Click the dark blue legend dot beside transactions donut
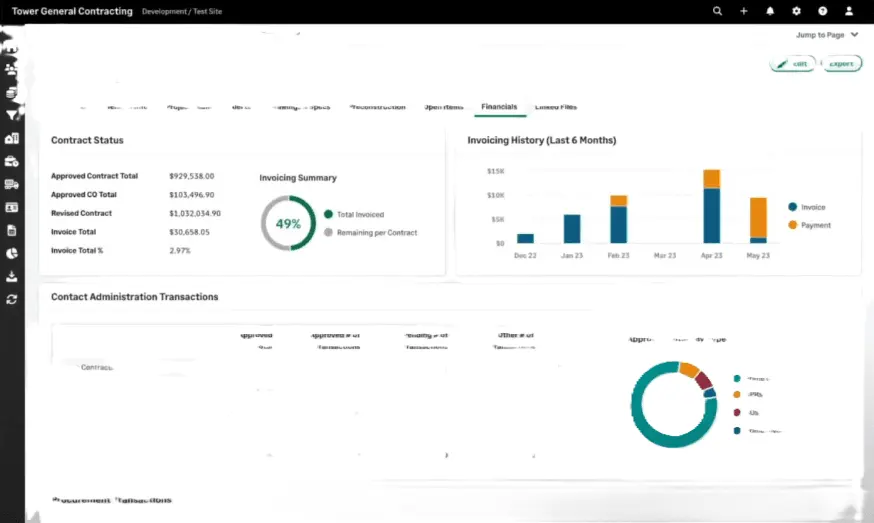 tap(736, 430)
